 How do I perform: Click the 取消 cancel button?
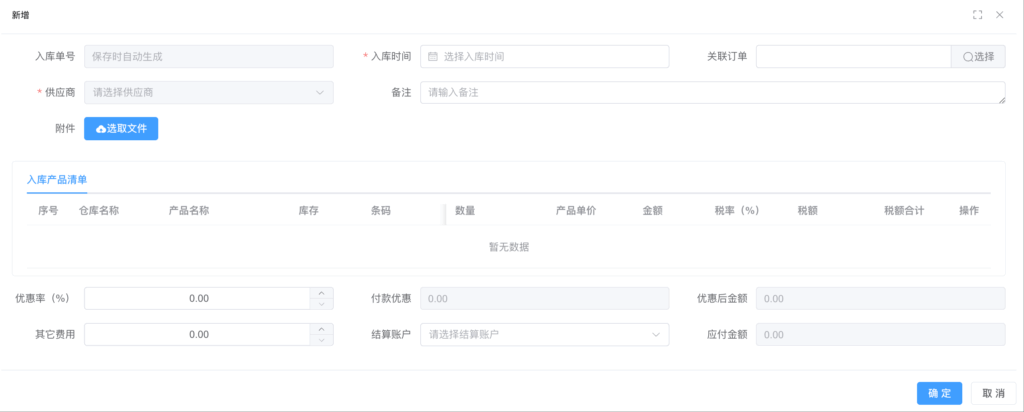click(x=993, y=393)
